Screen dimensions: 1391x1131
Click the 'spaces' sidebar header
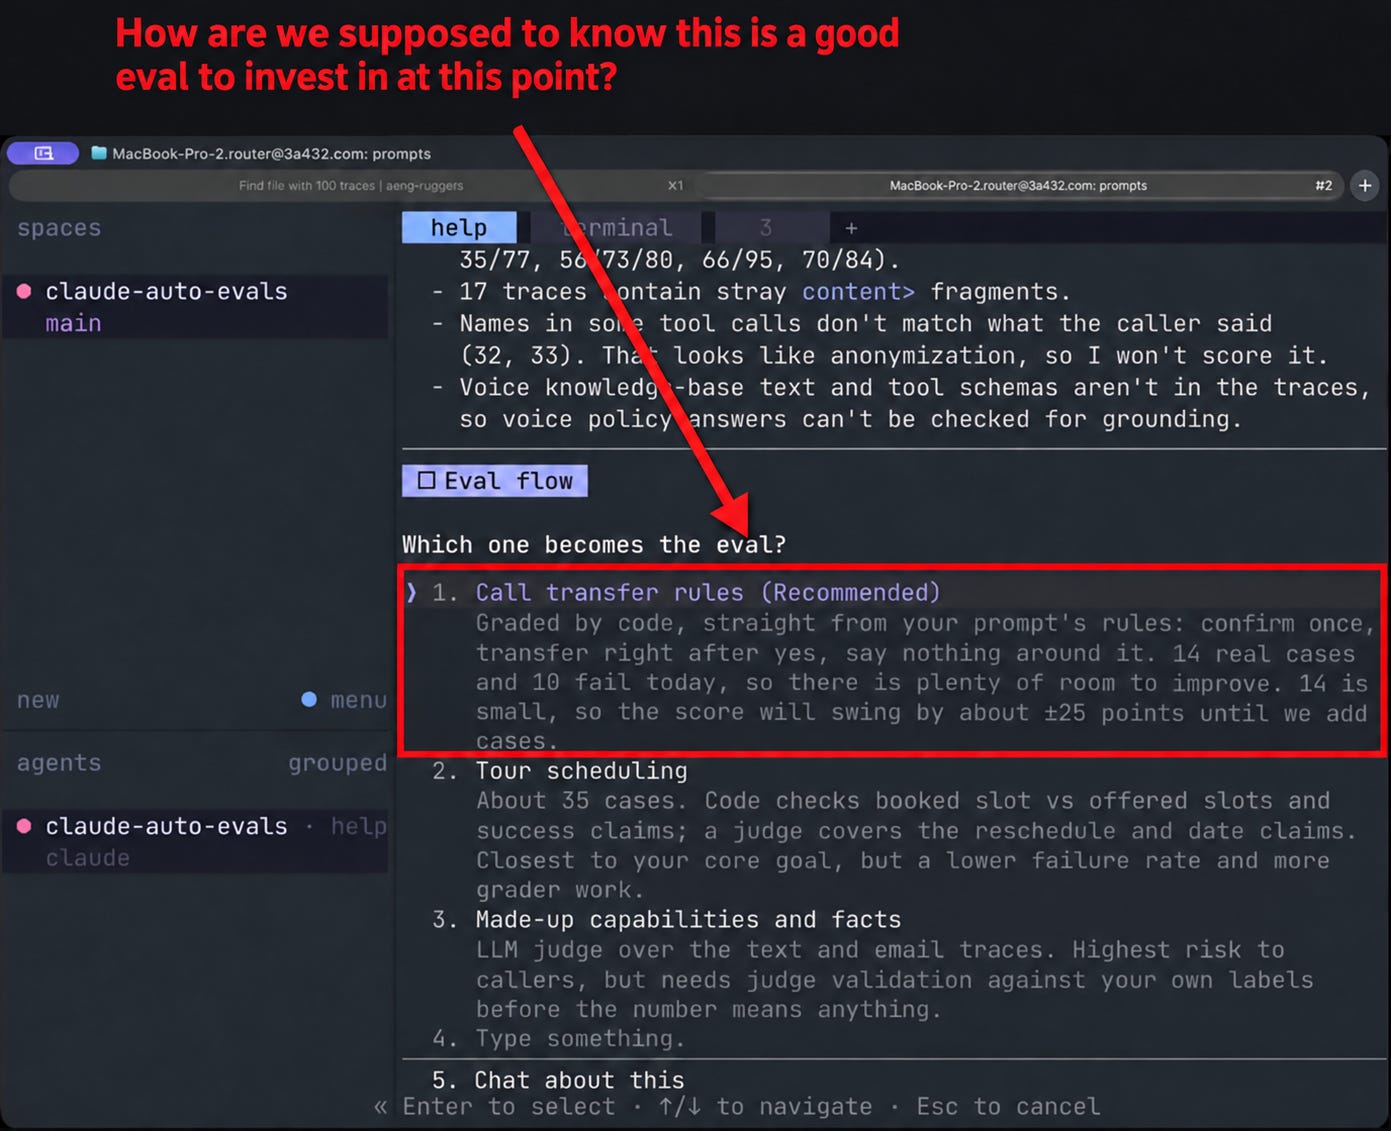[x=59, y=228]
